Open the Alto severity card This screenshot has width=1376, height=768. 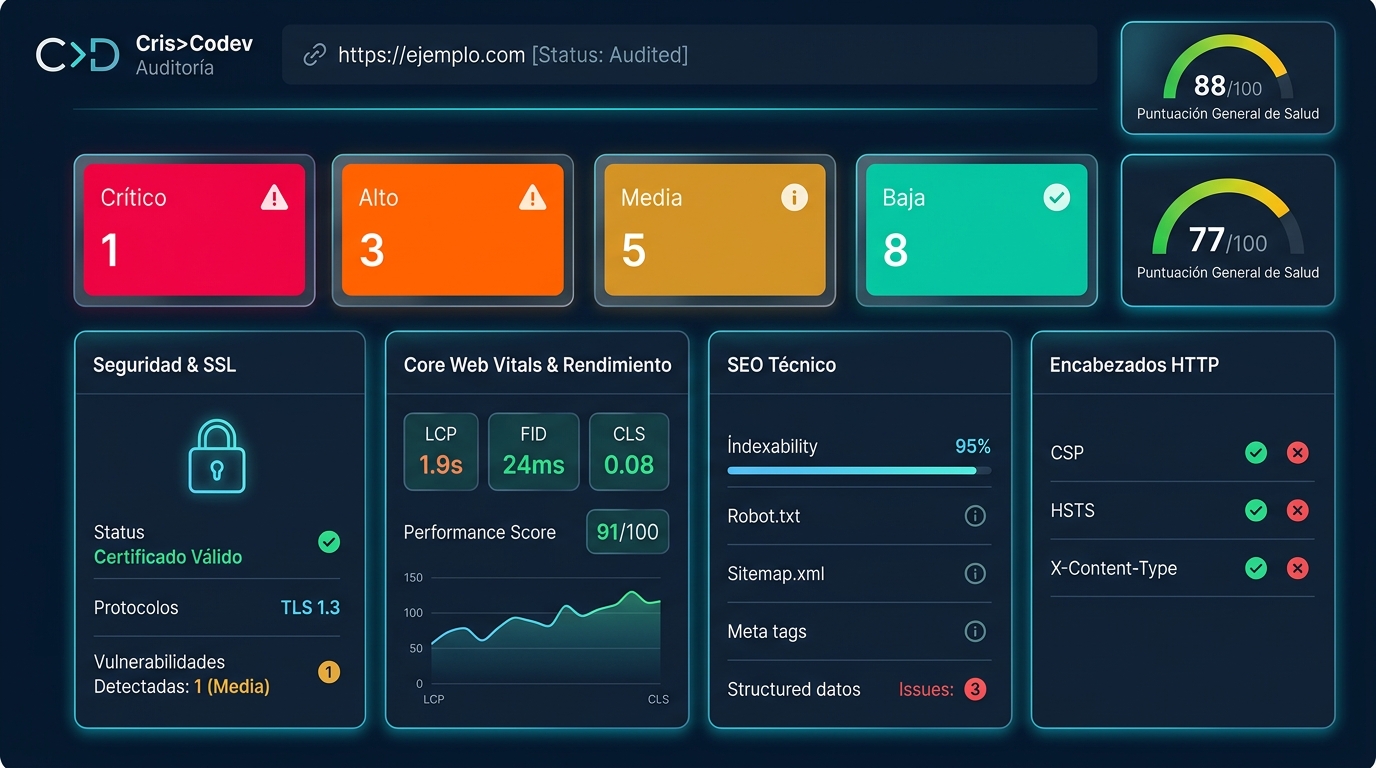pyautogui.click(x=453, y=230)
